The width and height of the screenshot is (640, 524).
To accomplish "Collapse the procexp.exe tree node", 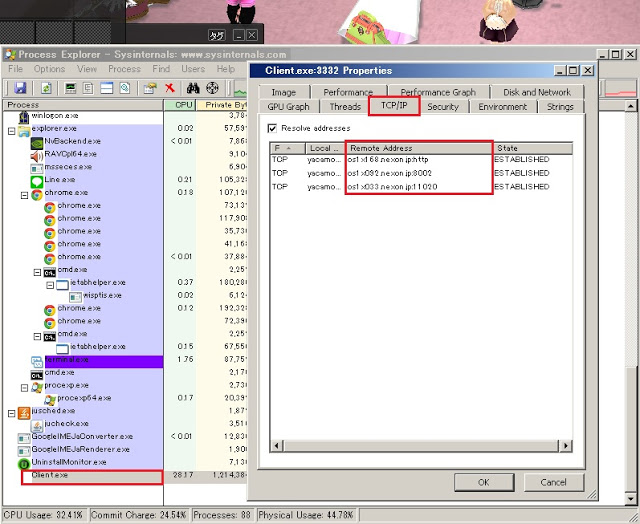I will (24, 388).
